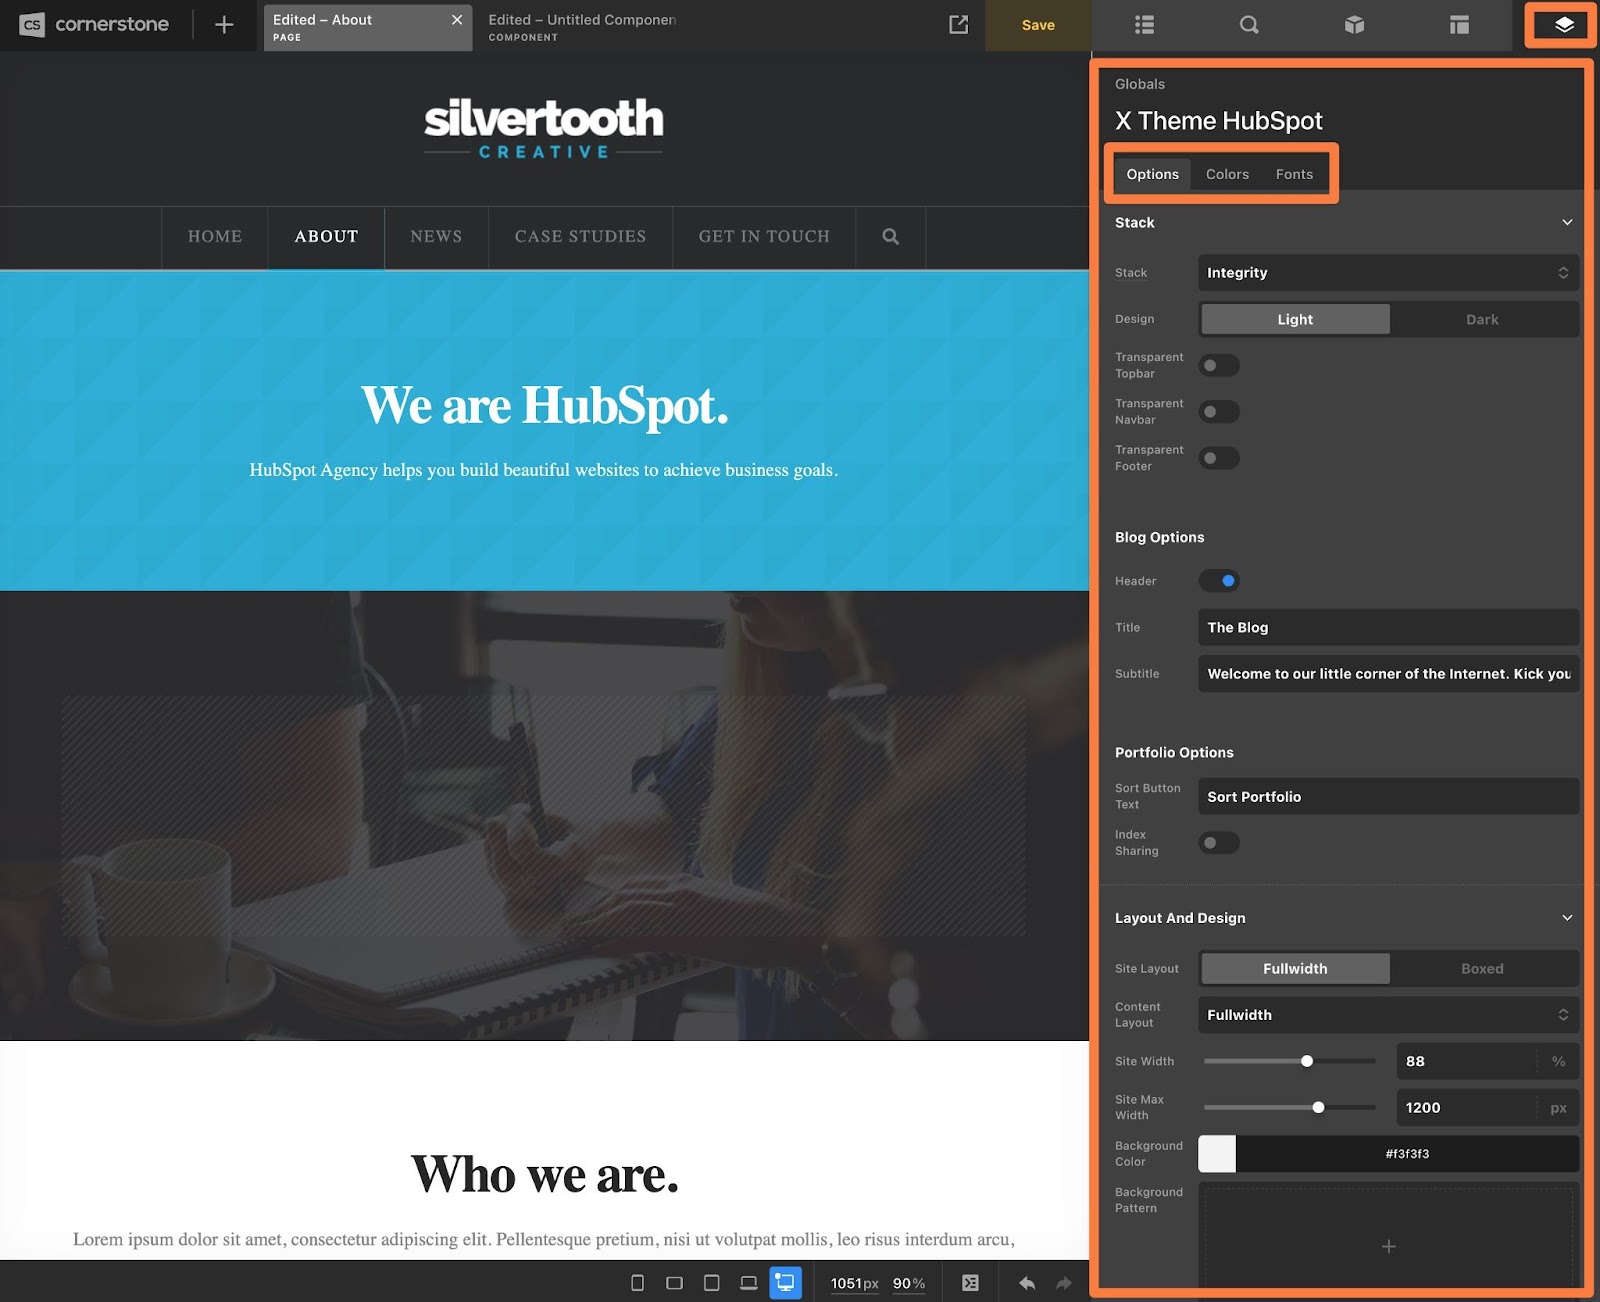Viewport: 1600px width, 1302px height.
Task: Select the Dark design option
Action: [1482, 320]
